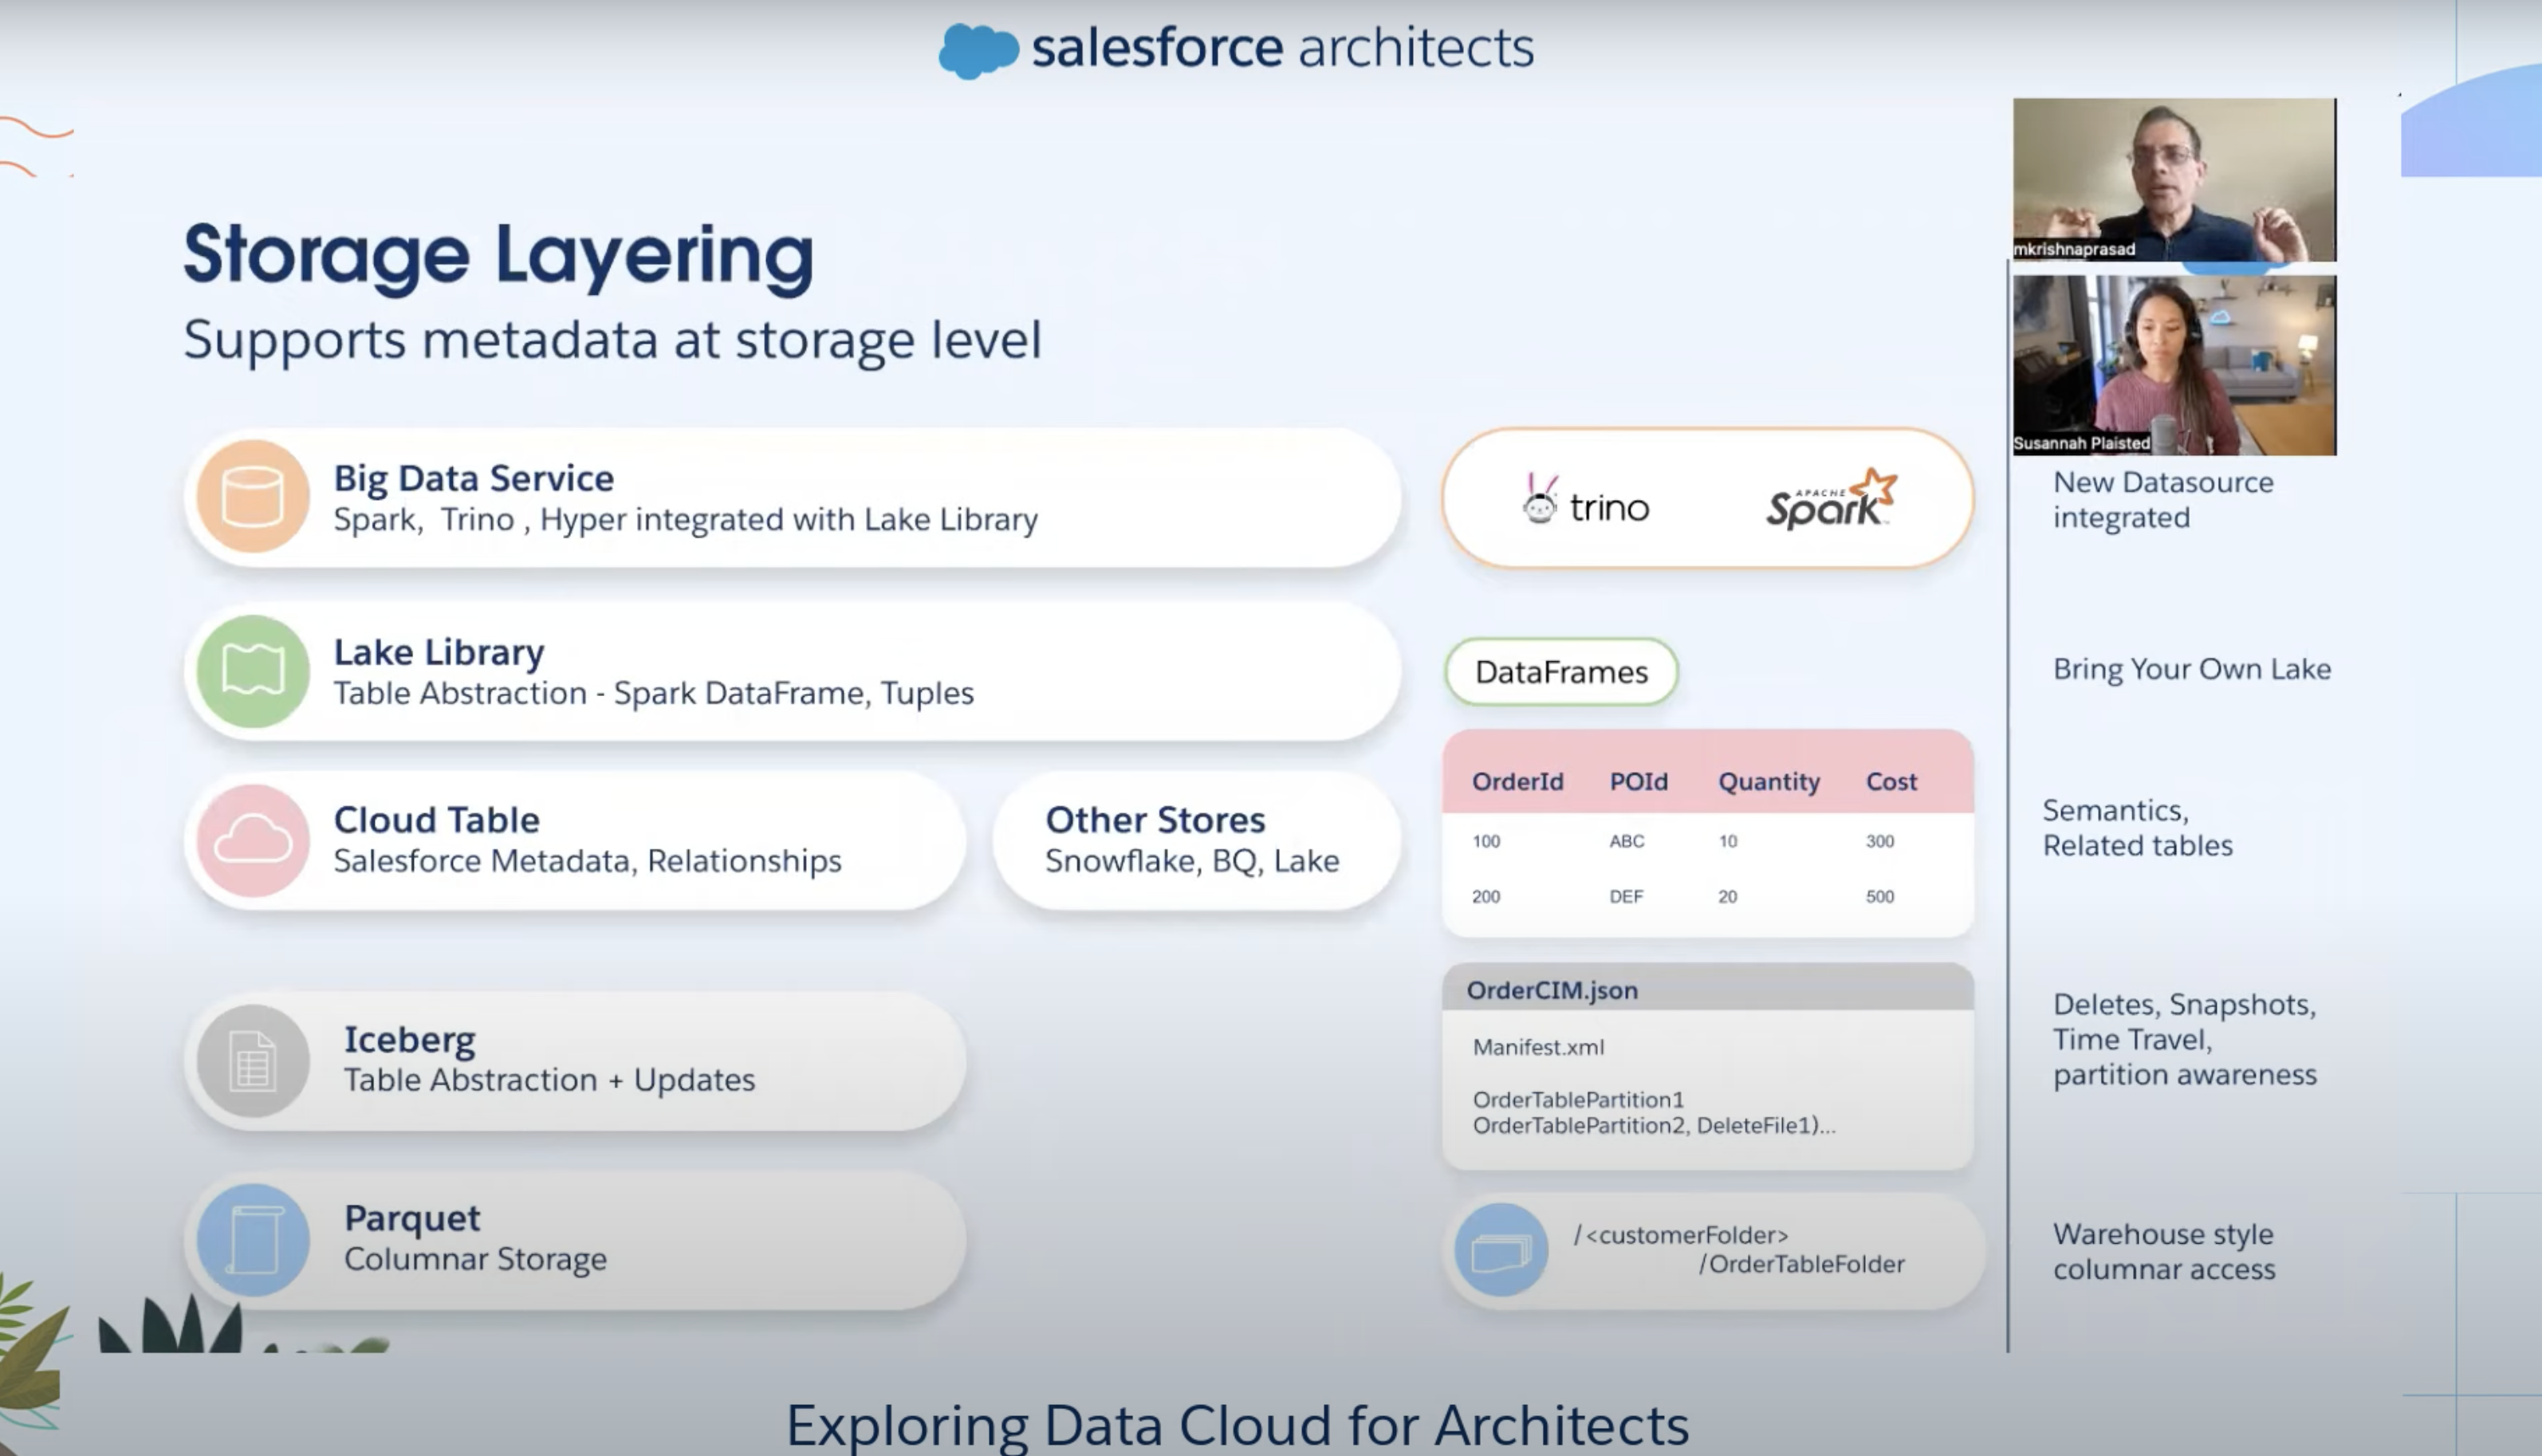Click the POId column header
Viewport: 2542px width, 1456px height.
[1638, 782]
